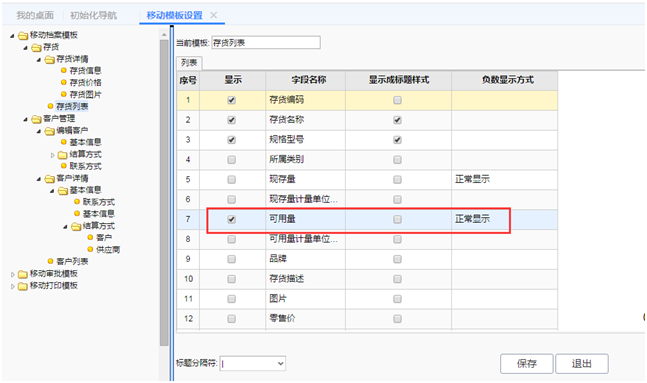Click the bullet icon beside 供应商

click(90, 249)
